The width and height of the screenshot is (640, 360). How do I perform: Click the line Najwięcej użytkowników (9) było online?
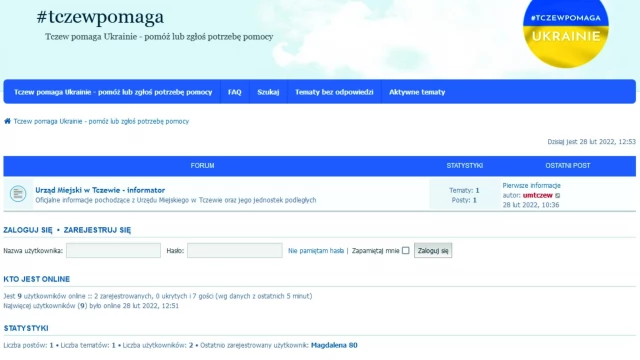tap(91, 306)
